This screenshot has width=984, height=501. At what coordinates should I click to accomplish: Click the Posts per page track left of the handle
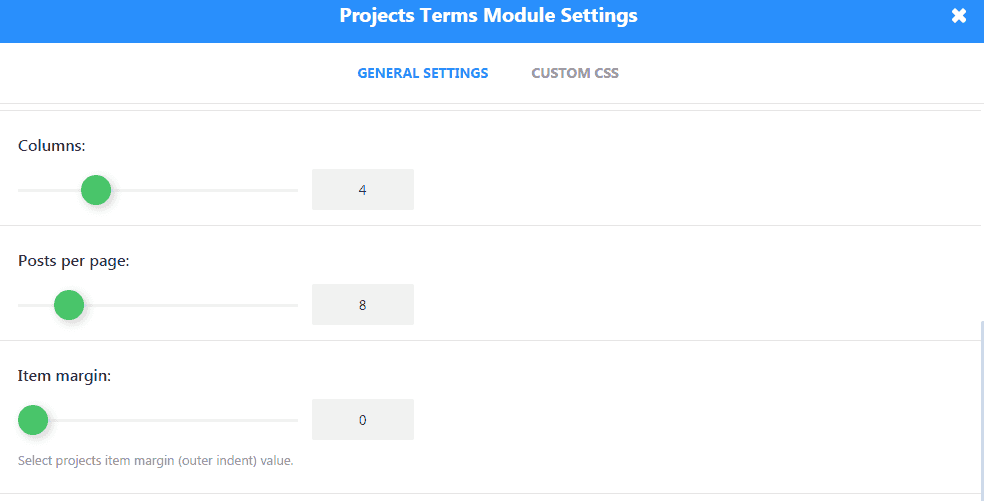32,304
